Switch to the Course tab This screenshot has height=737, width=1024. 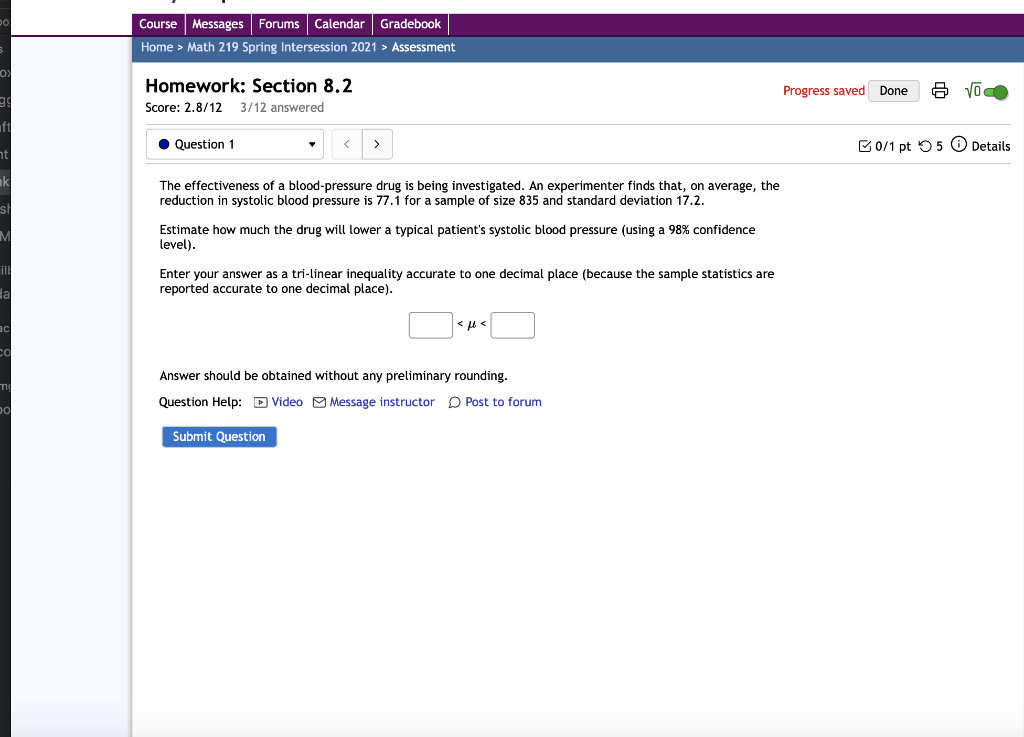[158, 24]
